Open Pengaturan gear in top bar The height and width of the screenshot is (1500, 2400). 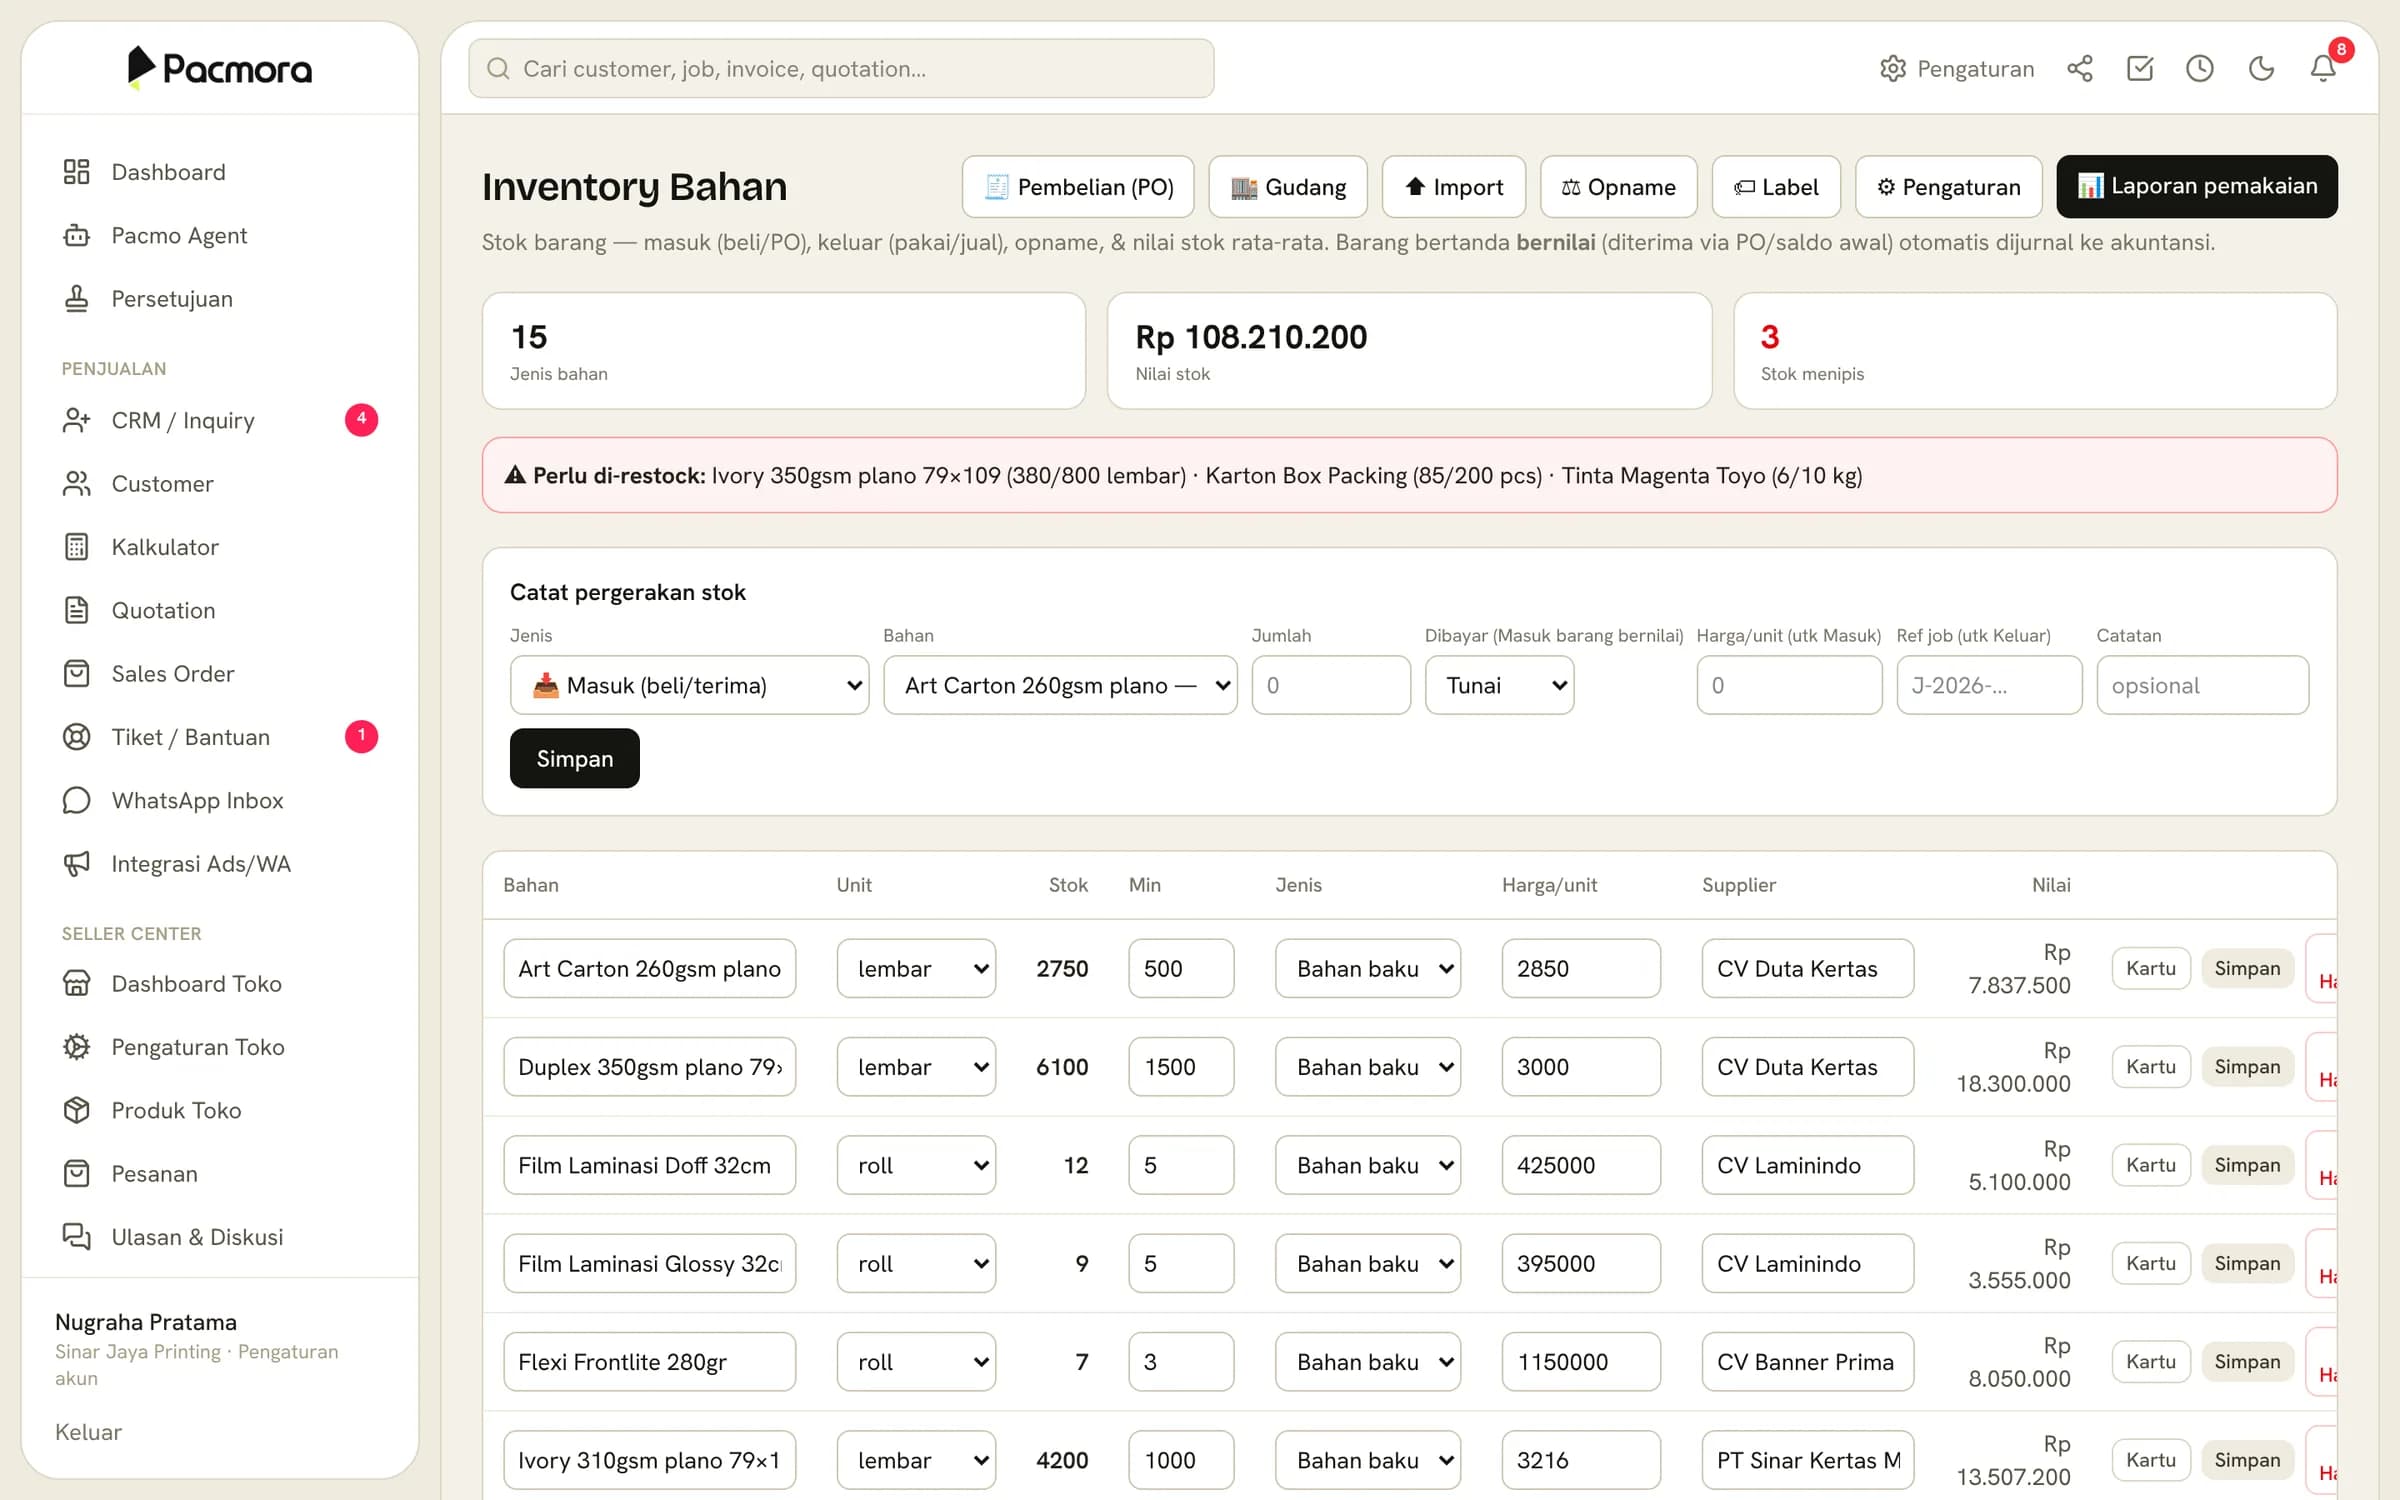pos(1957,68)
